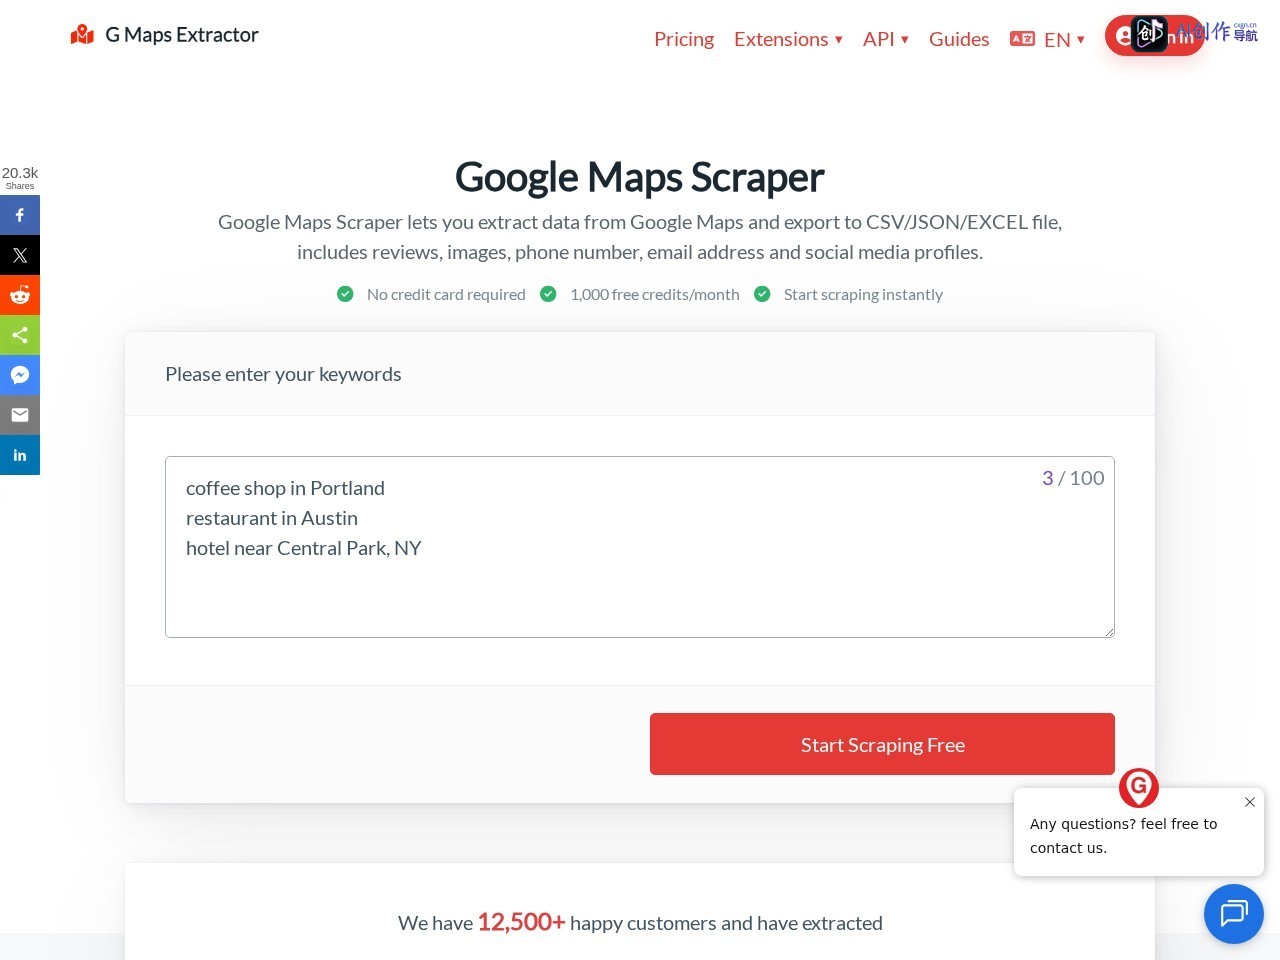1280x960 pixels.
Task: Share on Facebook
Action: 20,215
